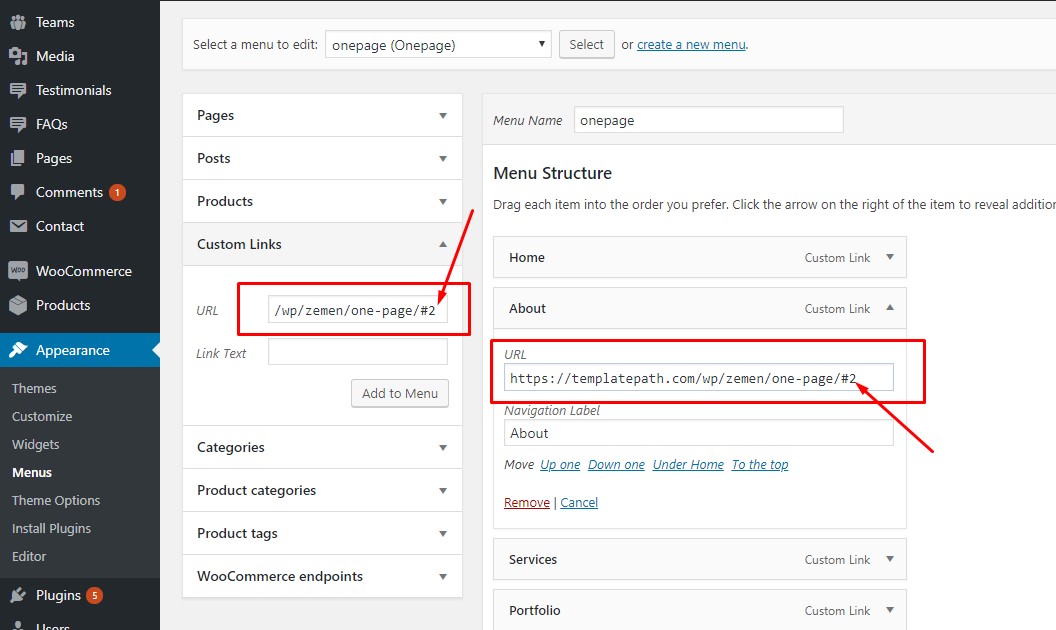
Task: Collapse the Custom Links section
Action: point(443,244)
